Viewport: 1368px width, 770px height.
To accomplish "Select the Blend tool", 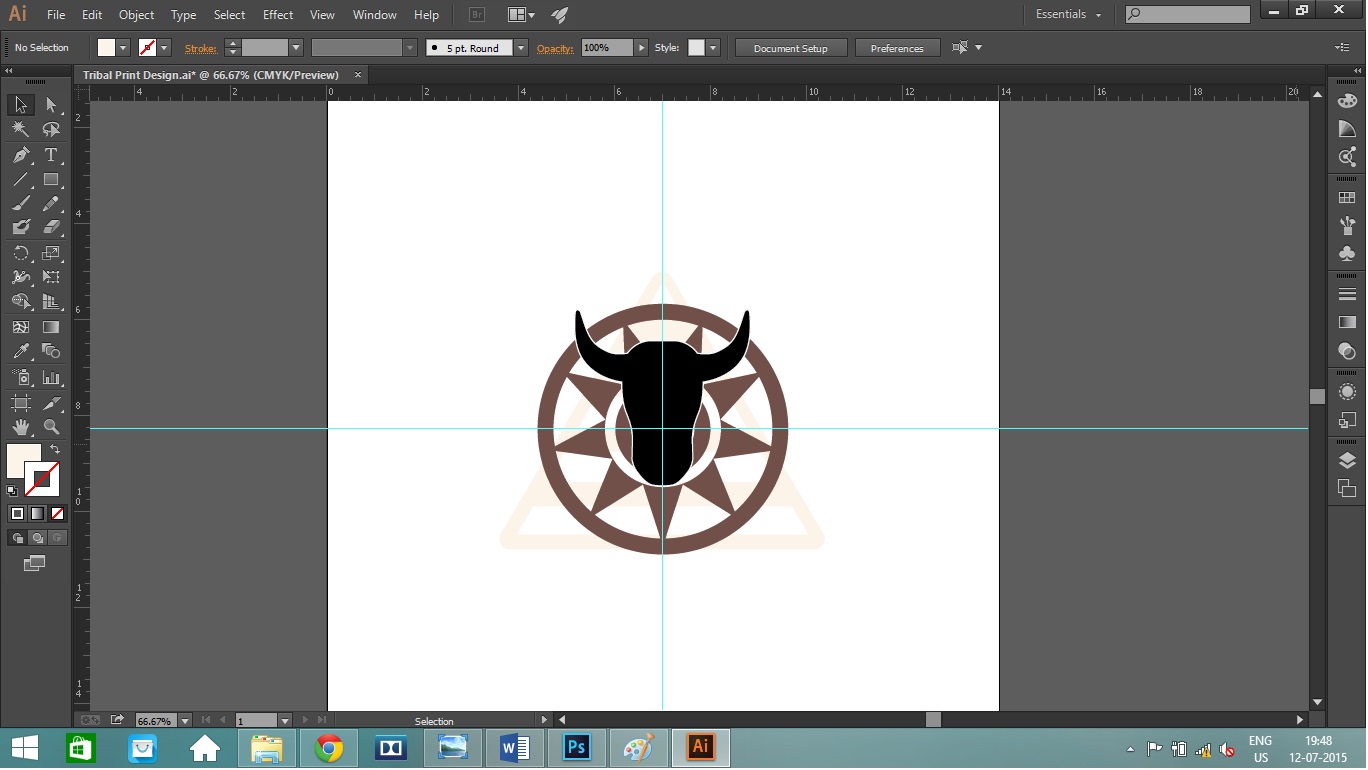I will [x=51, y=351].
